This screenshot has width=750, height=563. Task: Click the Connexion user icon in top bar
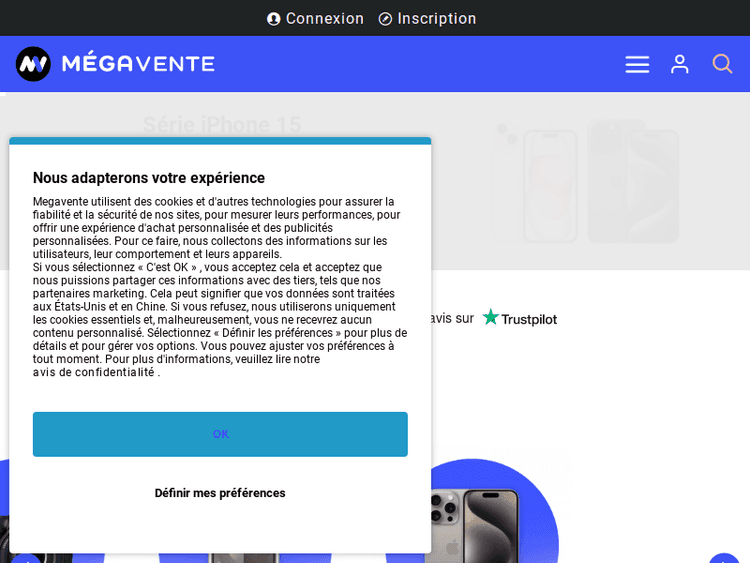tap(274, 19)
